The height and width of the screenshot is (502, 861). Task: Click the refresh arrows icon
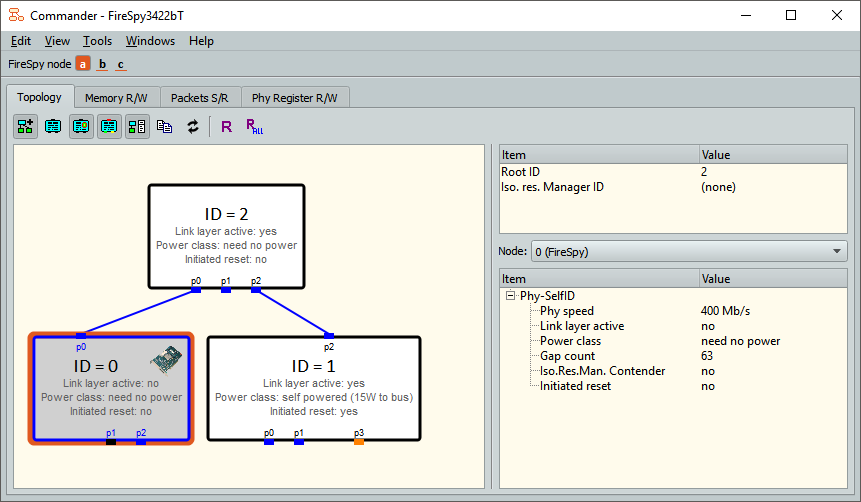coord(193,127)
